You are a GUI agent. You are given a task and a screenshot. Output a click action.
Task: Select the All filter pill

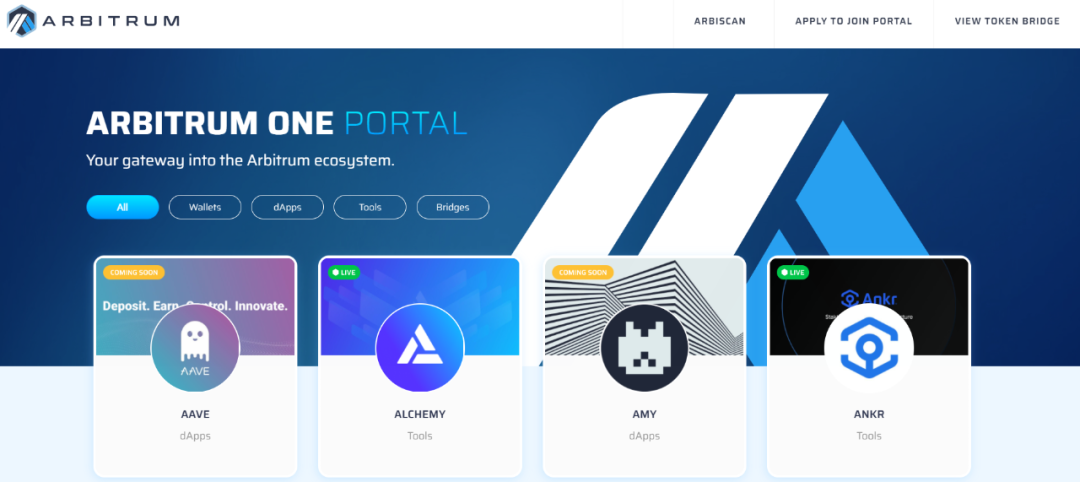tap(123, 207)
